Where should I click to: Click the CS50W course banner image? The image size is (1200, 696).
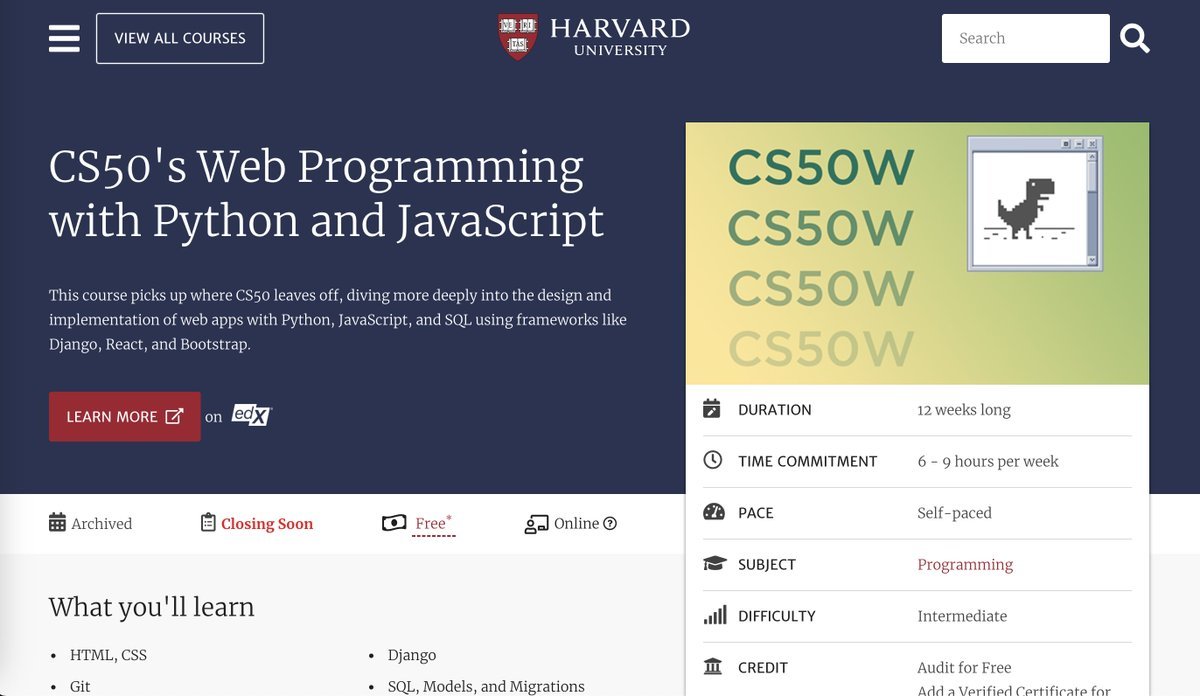tap(917, 254)
